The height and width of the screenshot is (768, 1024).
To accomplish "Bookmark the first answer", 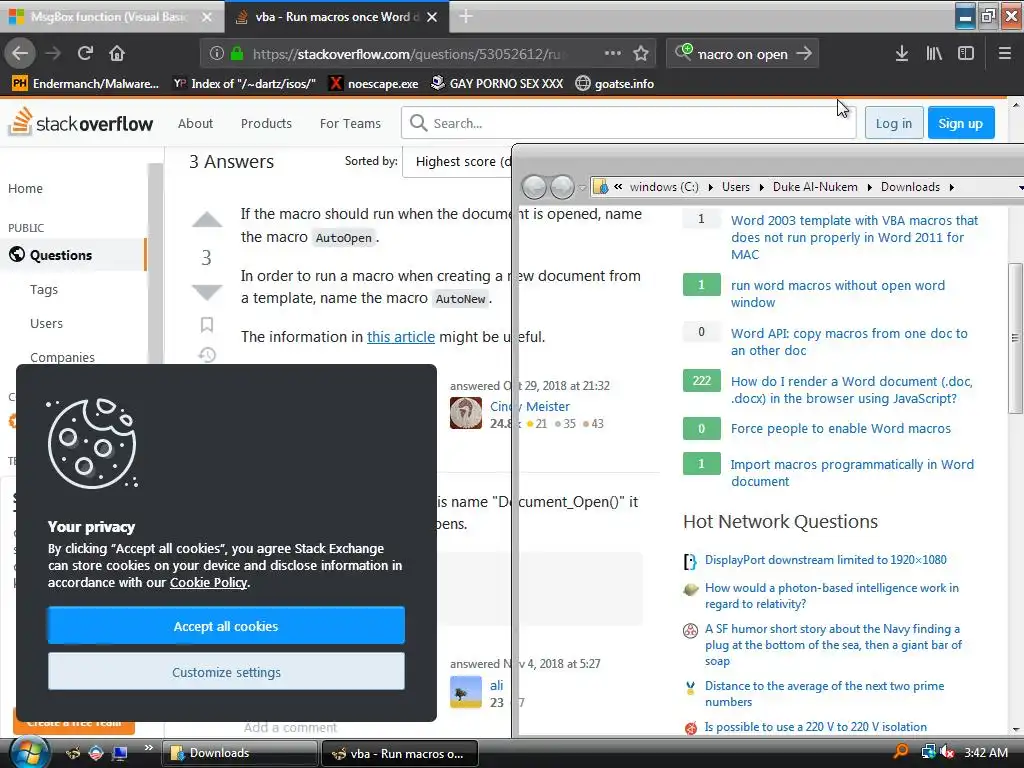I will click(207, 325).
